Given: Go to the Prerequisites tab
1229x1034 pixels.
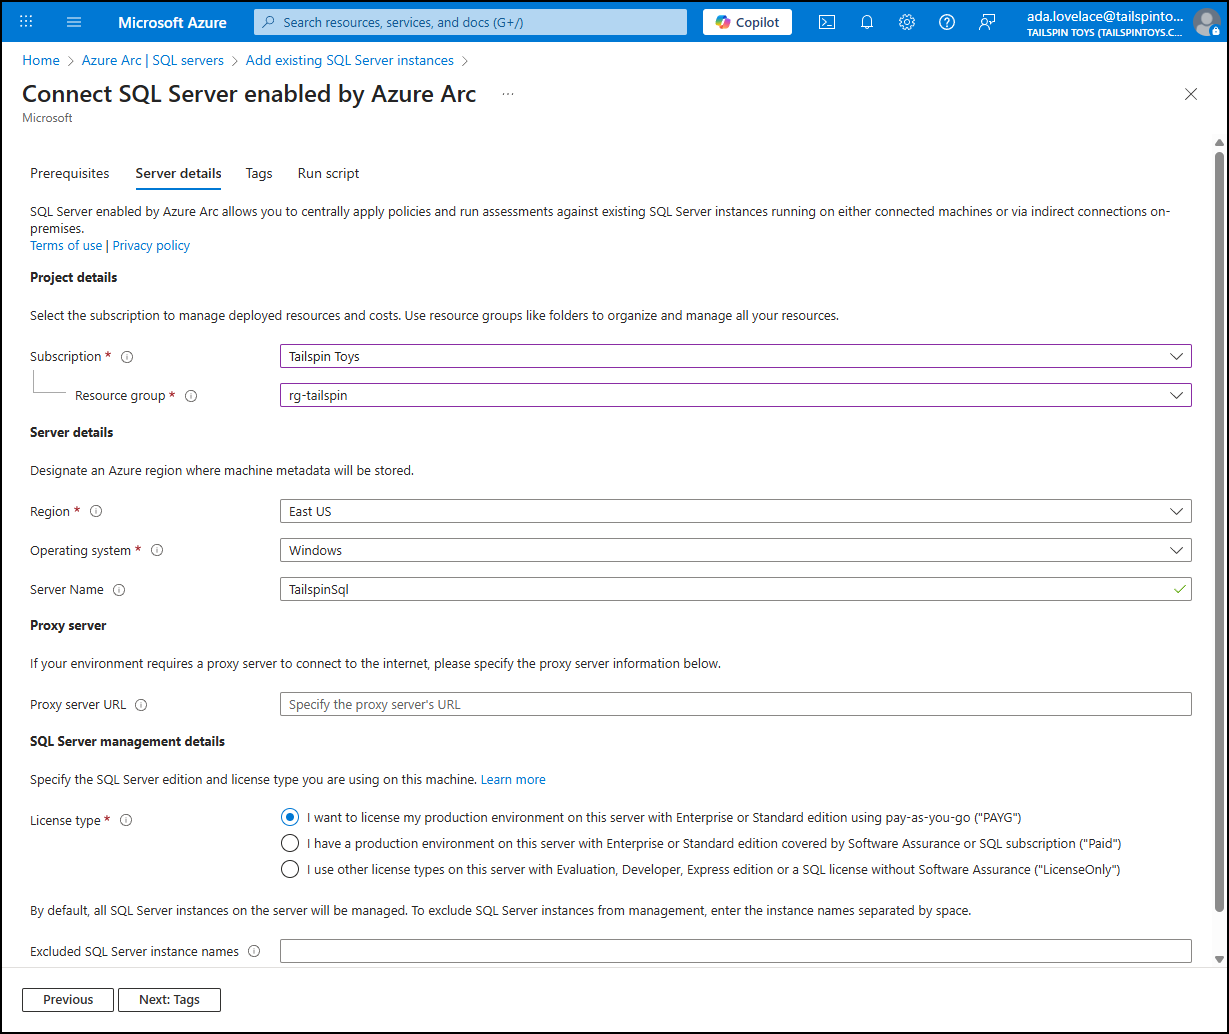Looking at the screenshot, I should click(69, 173).
